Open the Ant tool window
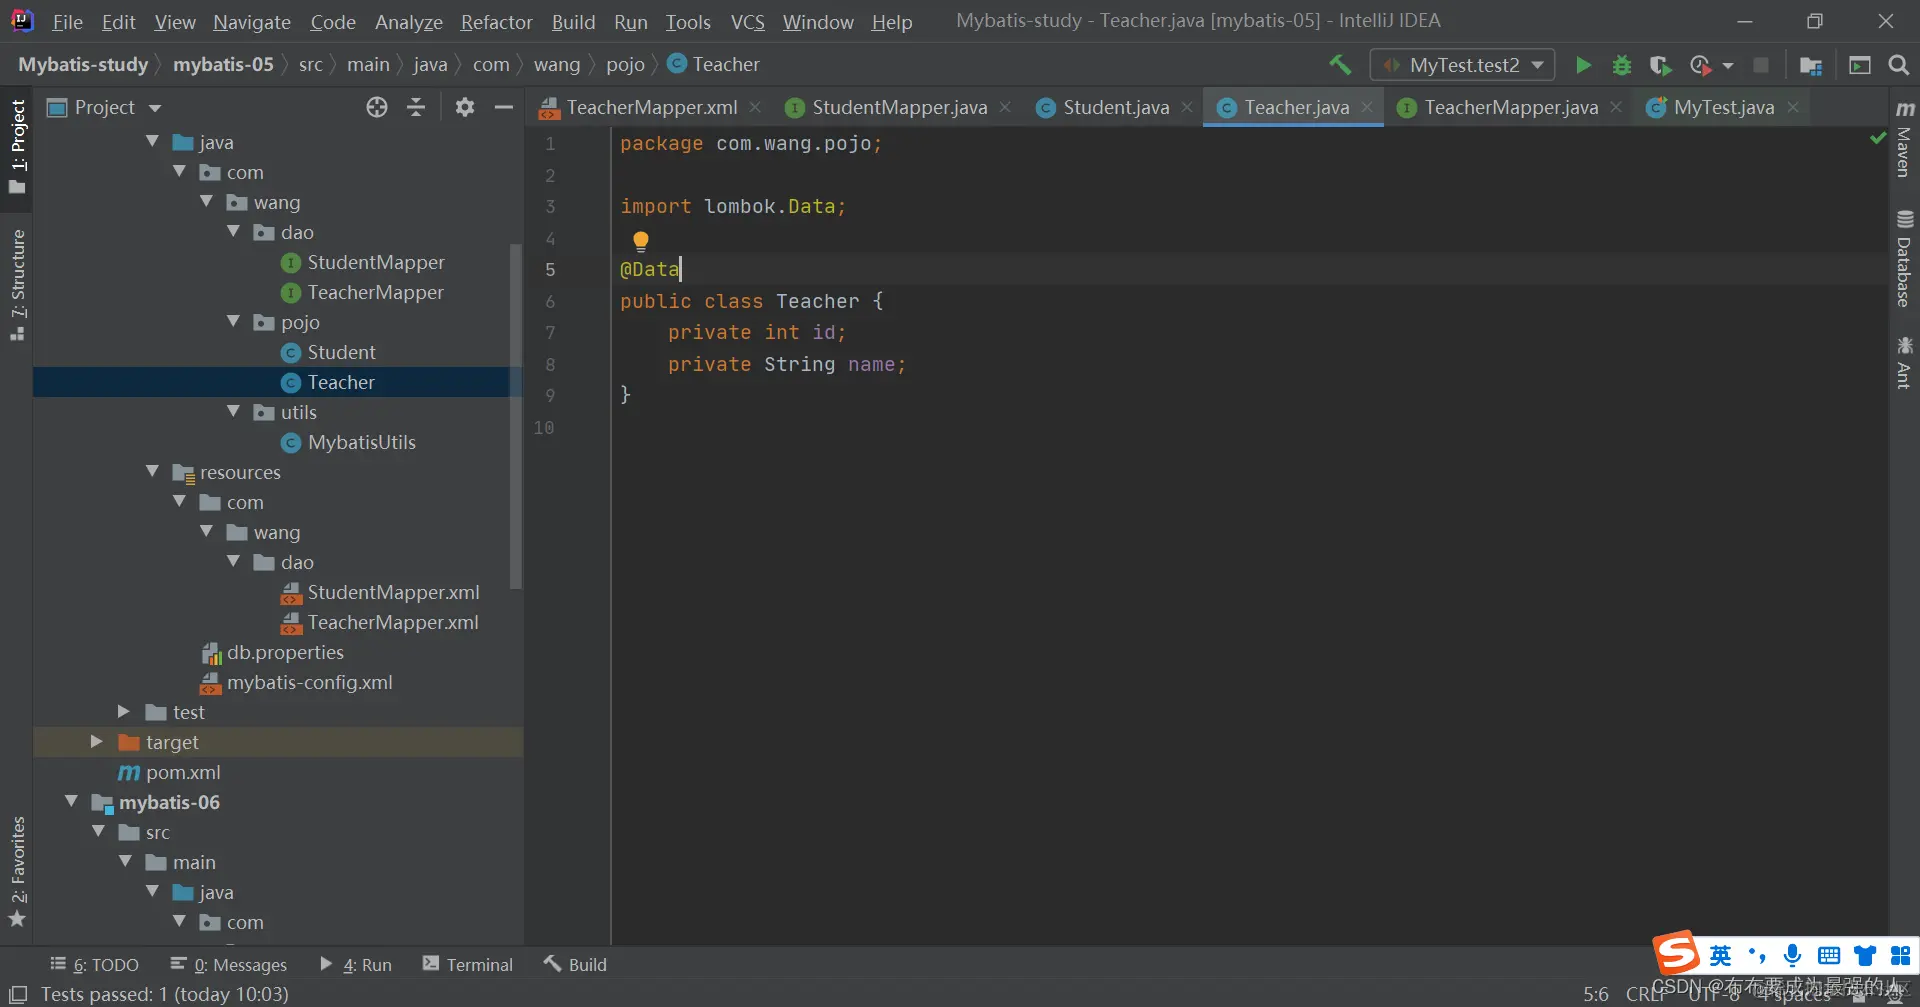 tap(1904, 363)
